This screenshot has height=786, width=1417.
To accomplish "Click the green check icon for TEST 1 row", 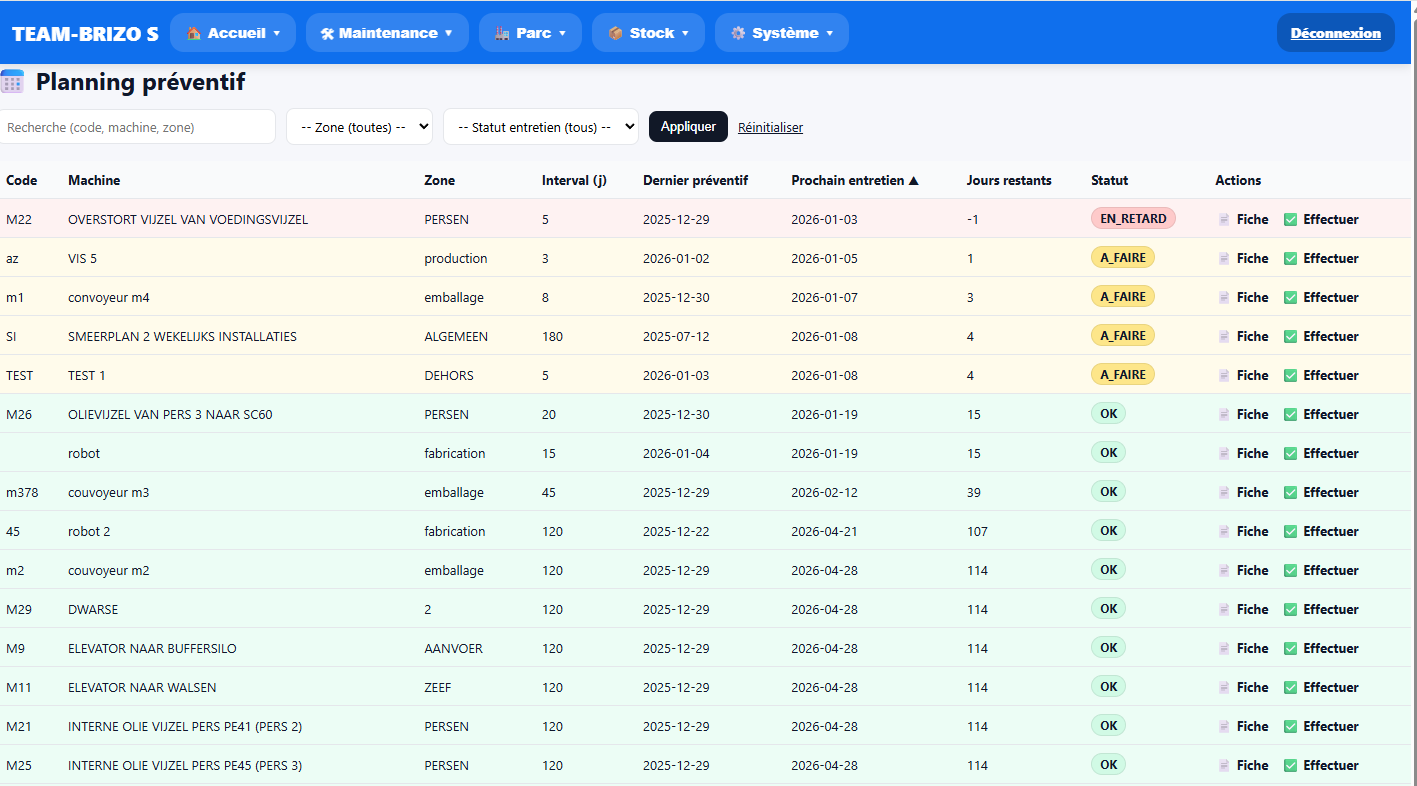I will coord(1290,376).
